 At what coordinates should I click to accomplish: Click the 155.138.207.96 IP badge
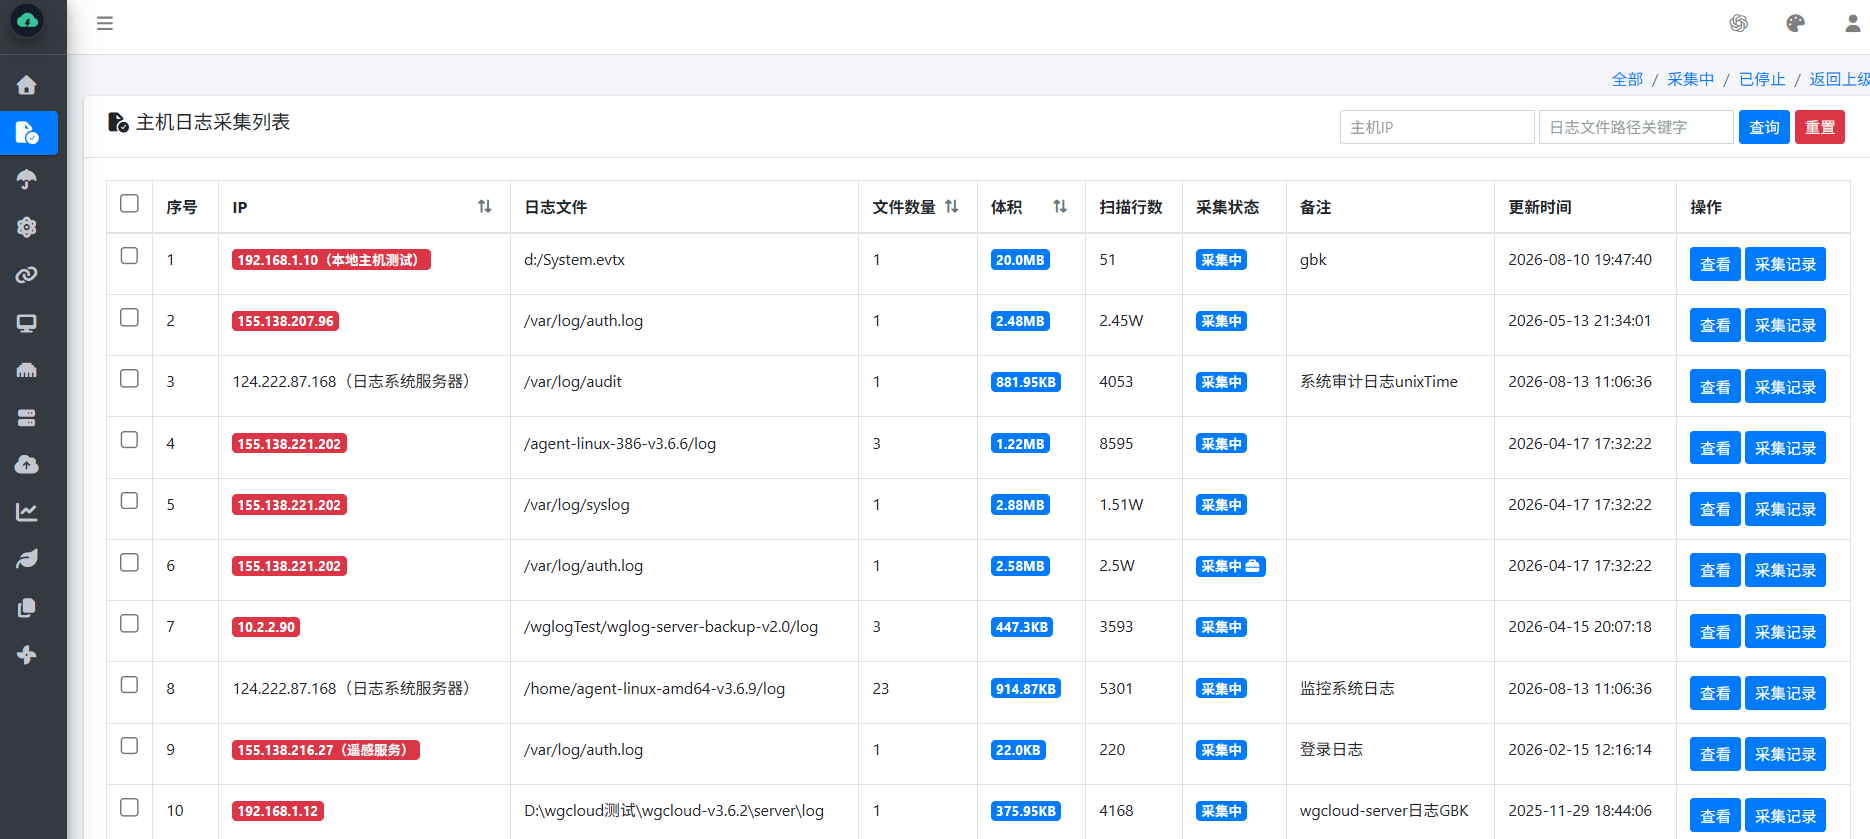[285, 321]
